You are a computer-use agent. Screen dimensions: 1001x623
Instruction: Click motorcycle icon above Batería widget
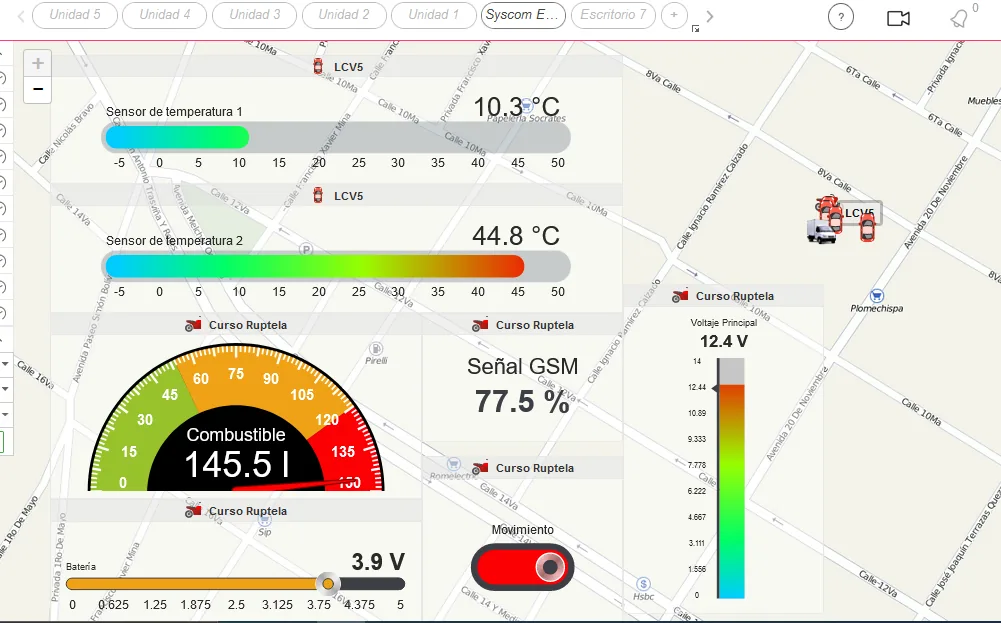click(x=193, y=511)
